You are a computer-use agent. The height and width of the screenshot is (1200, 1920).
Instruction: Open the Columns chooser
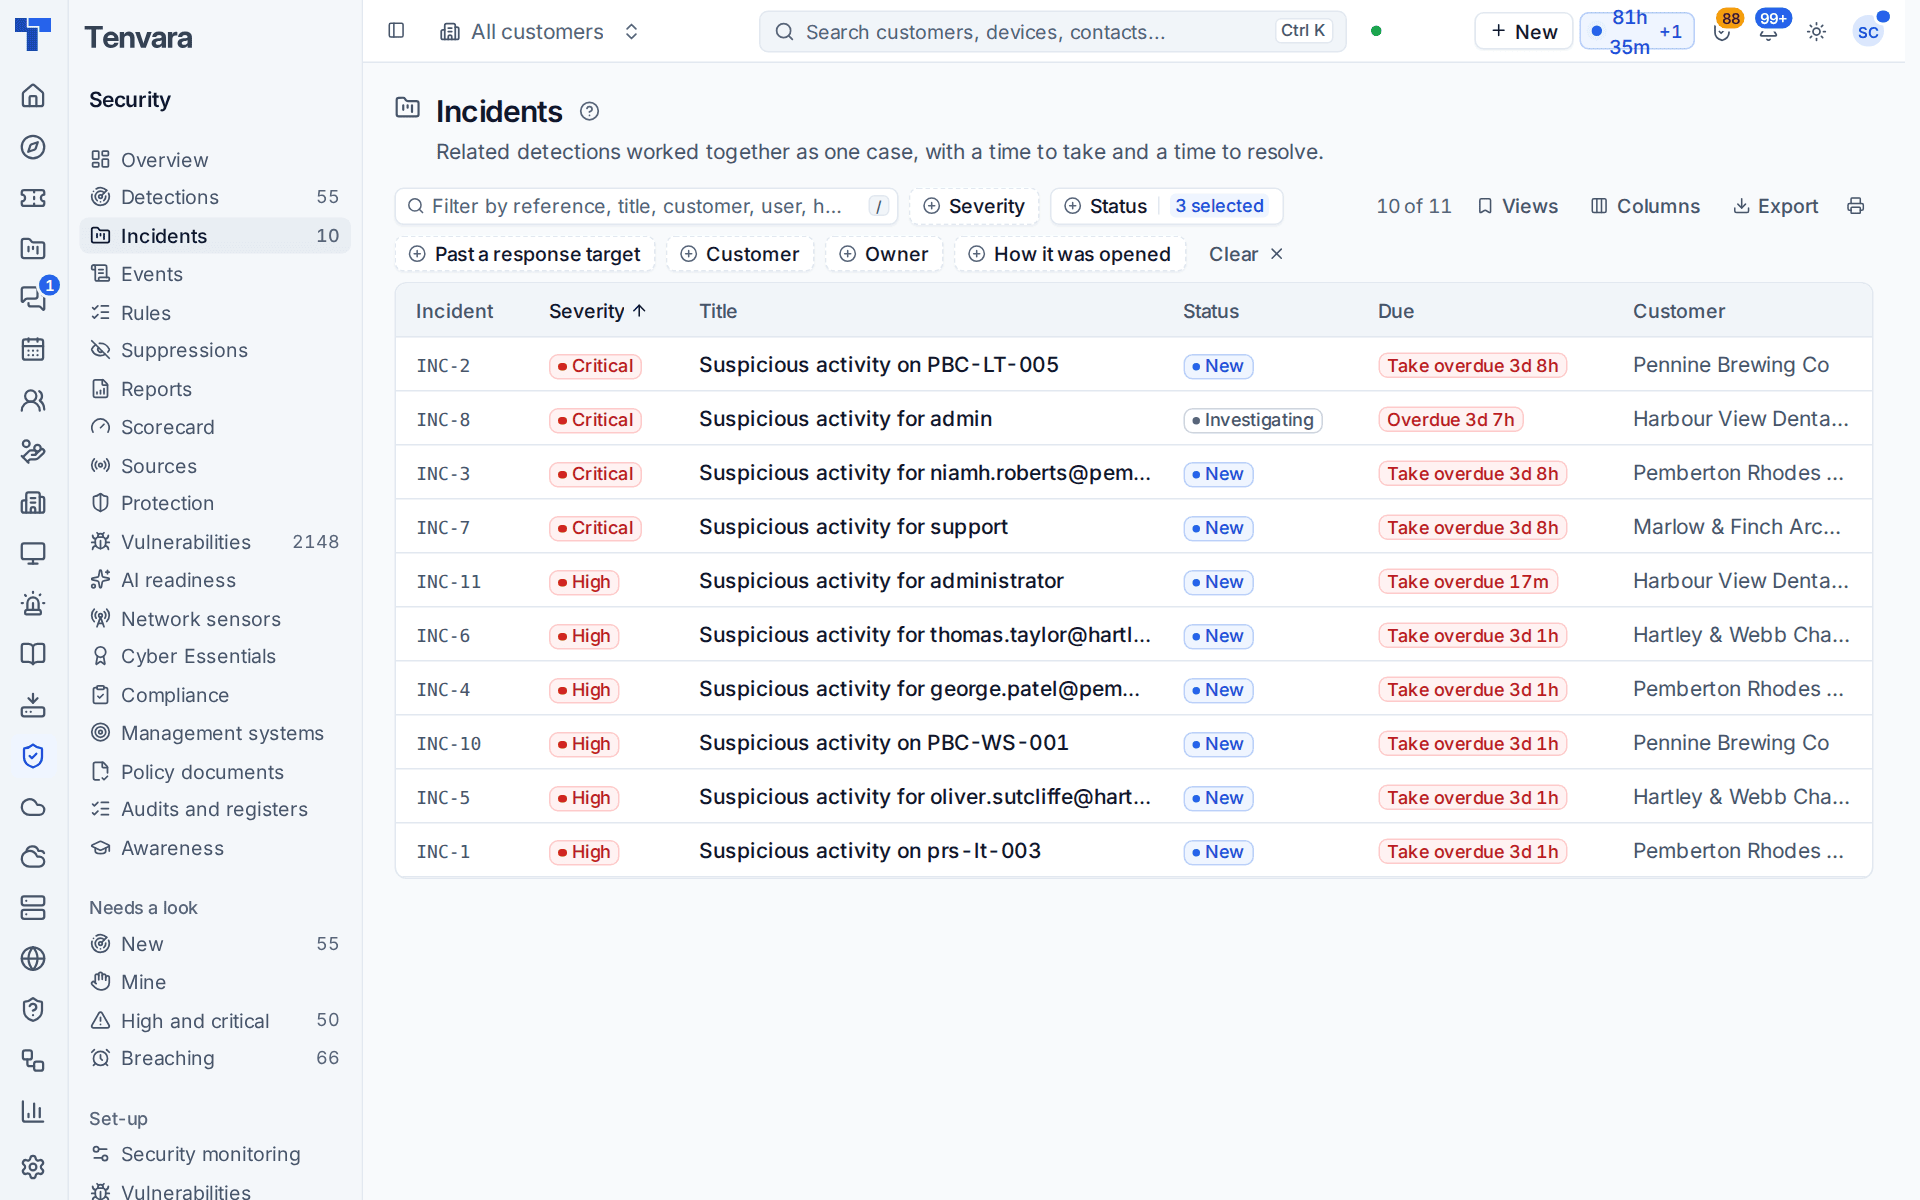pos(1645,206)
